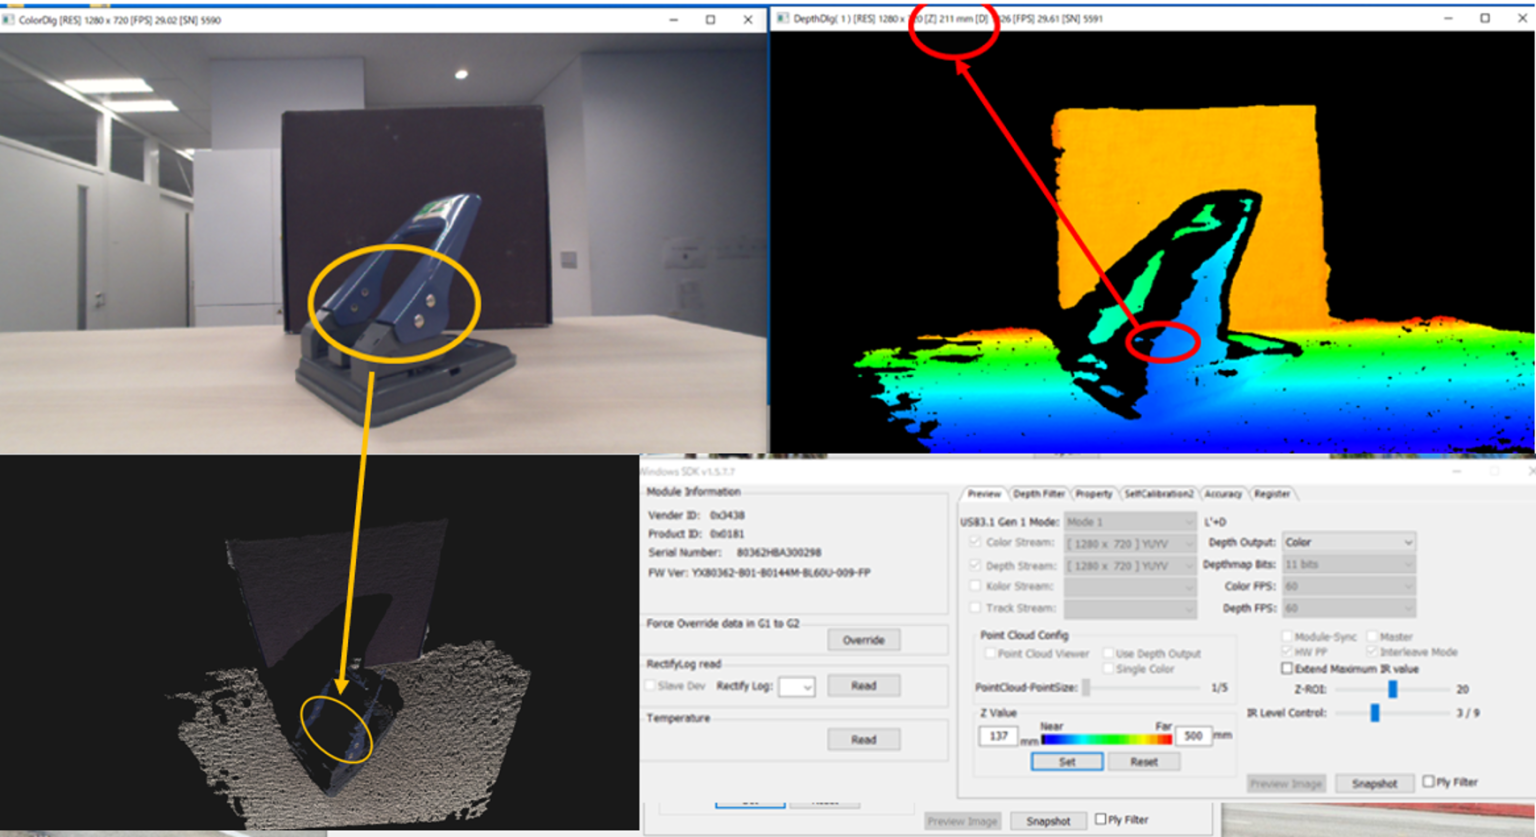Enable the Module-Sync checkbox
The width and height of the screenshot is (1536, 837).
1288,637
